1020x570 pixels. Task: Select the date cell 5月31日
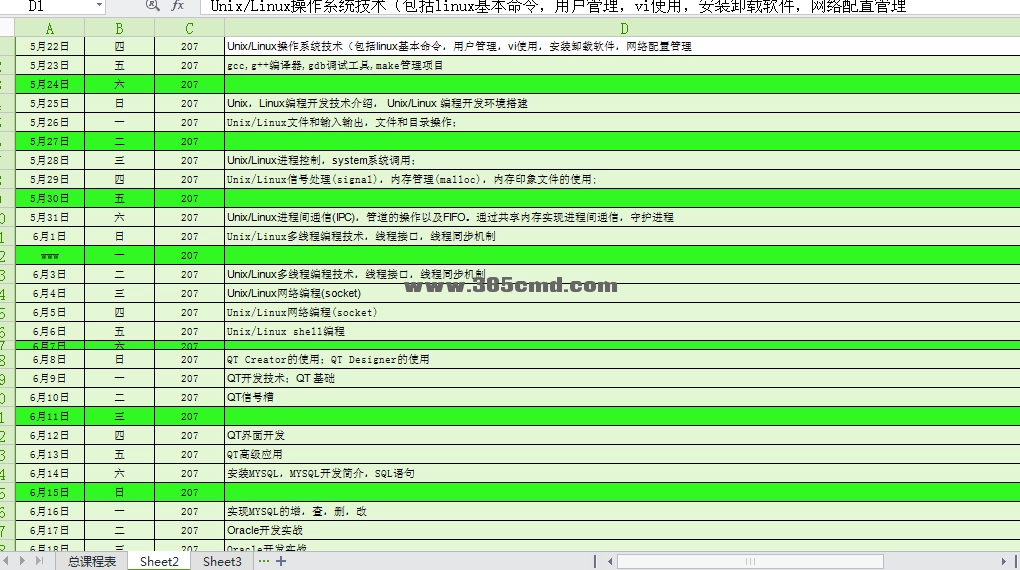click(50, 217)
